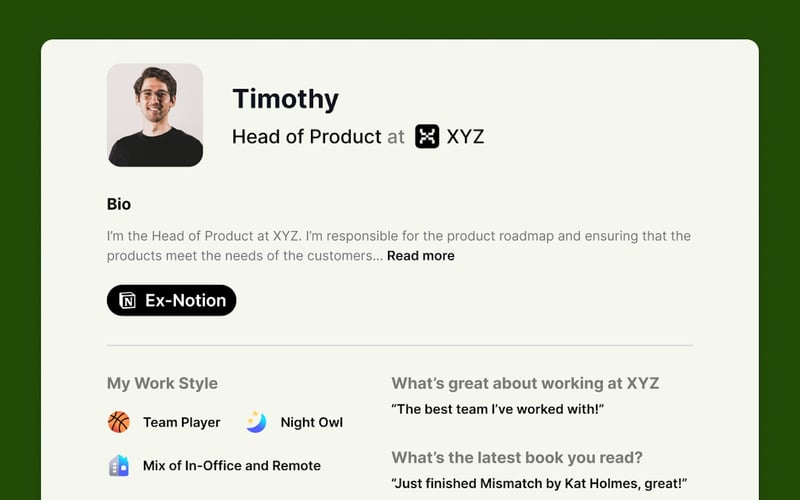Click the Bio section heading
800x500 pixels.
[119, 204]
